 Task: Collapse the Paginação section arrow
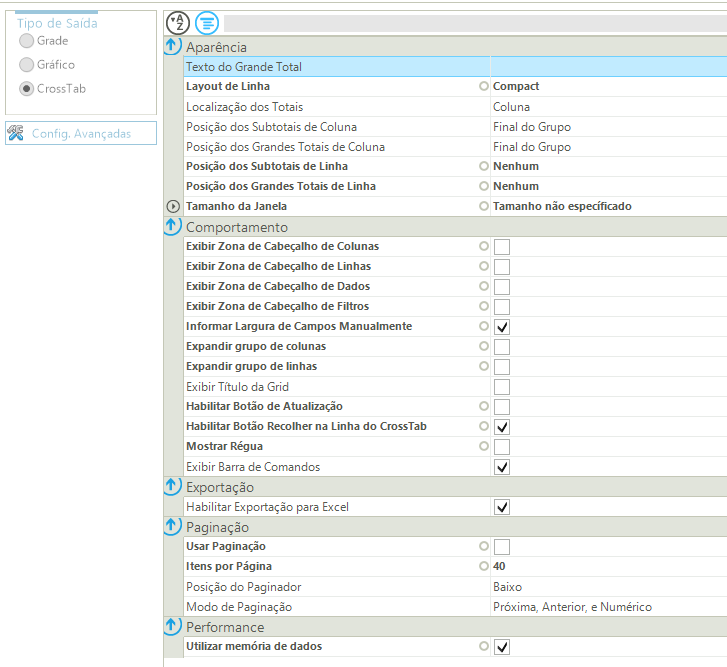click(x=172, y=527)
